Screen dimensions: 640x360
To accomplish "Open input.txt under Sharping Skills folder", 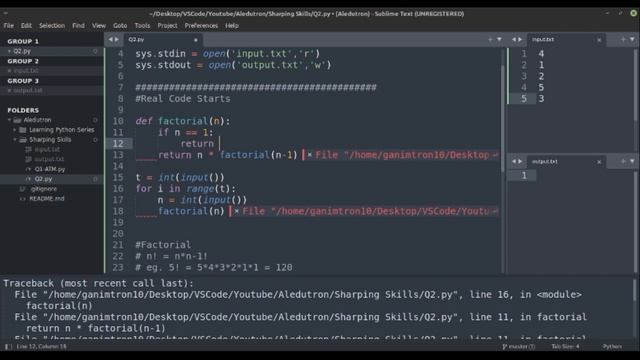I will [x=47, y=149].
